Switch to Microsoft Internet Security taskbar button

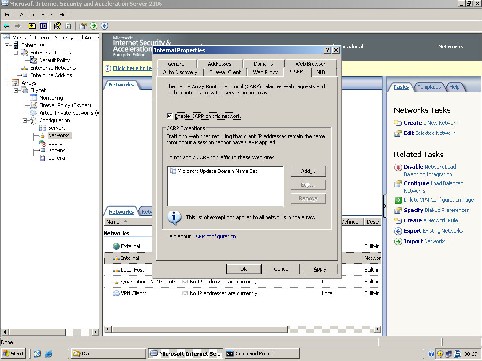pyautogui.click(x=185, y=354)
